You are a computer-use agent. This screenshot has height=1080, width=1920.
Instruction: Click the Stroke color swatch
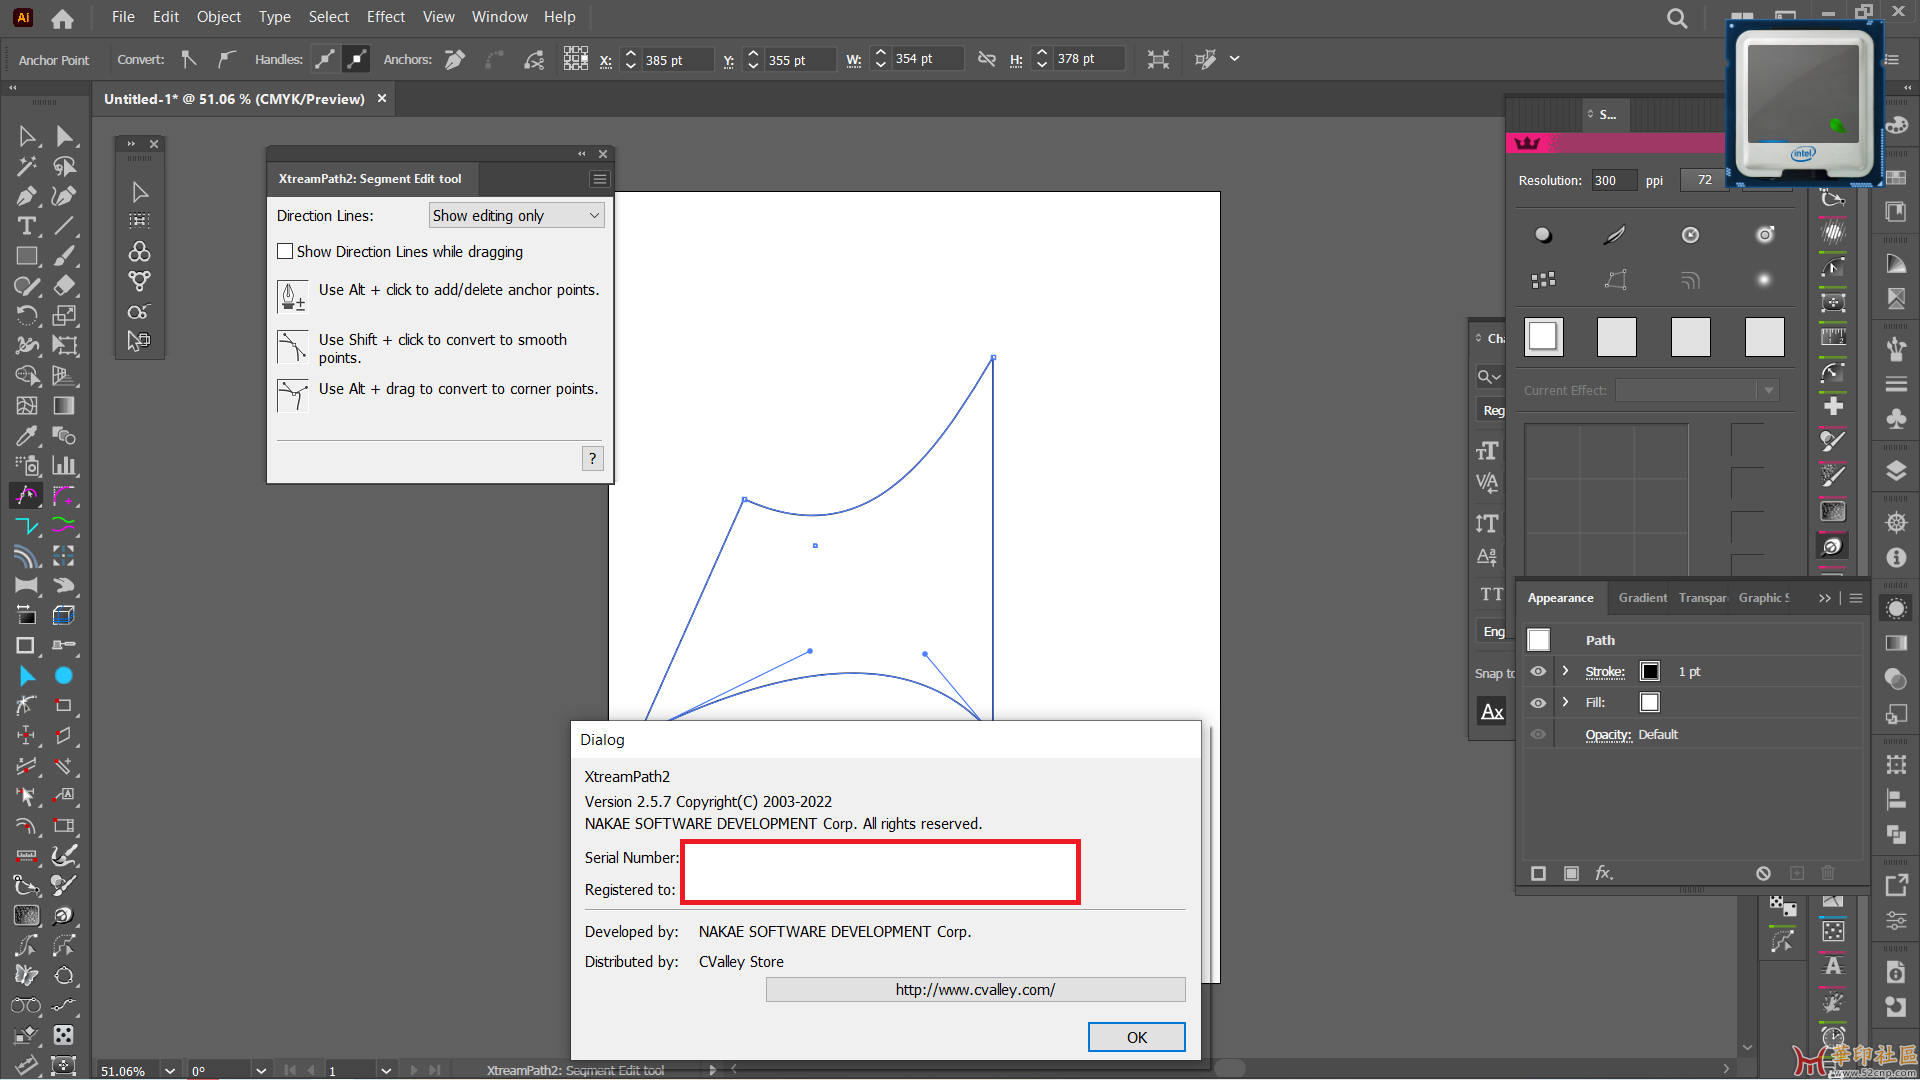tap(1650, 672)
